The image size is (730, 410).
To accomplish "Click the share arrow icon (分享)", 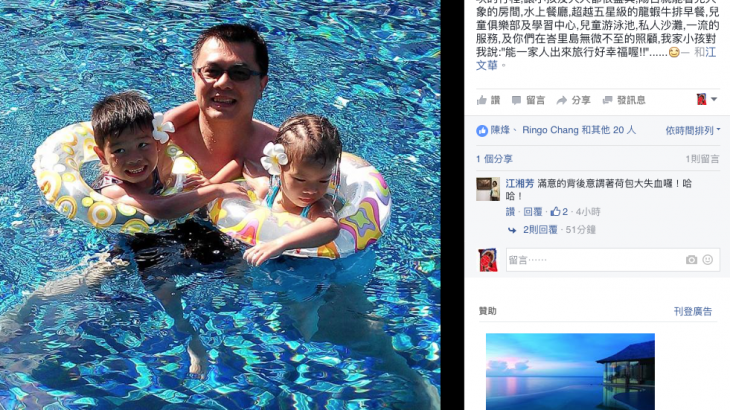I will 561,101.
